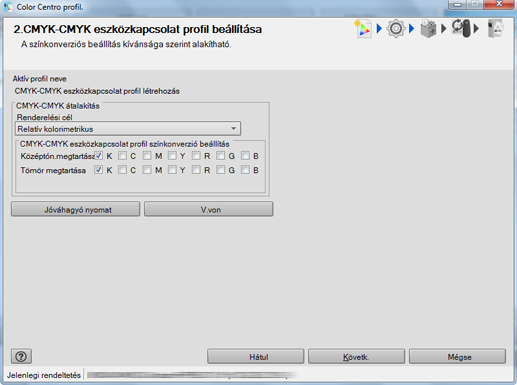Image resolution: width=517 pixels, height=385 pixels.
Task: Enable Középtón megtartása M checkbox
Action: (147, 156)
